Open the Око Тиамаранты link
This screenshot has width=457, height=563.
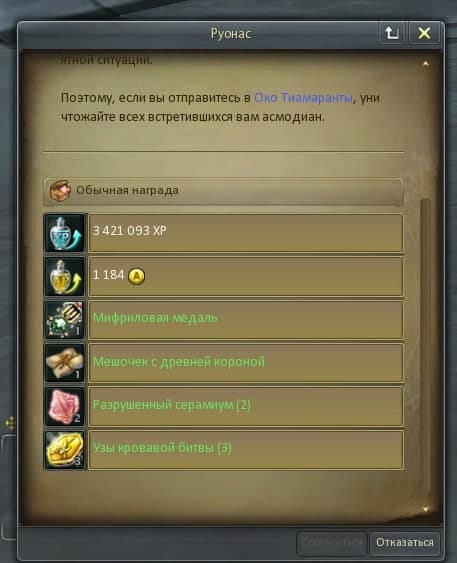pos(303,98)
